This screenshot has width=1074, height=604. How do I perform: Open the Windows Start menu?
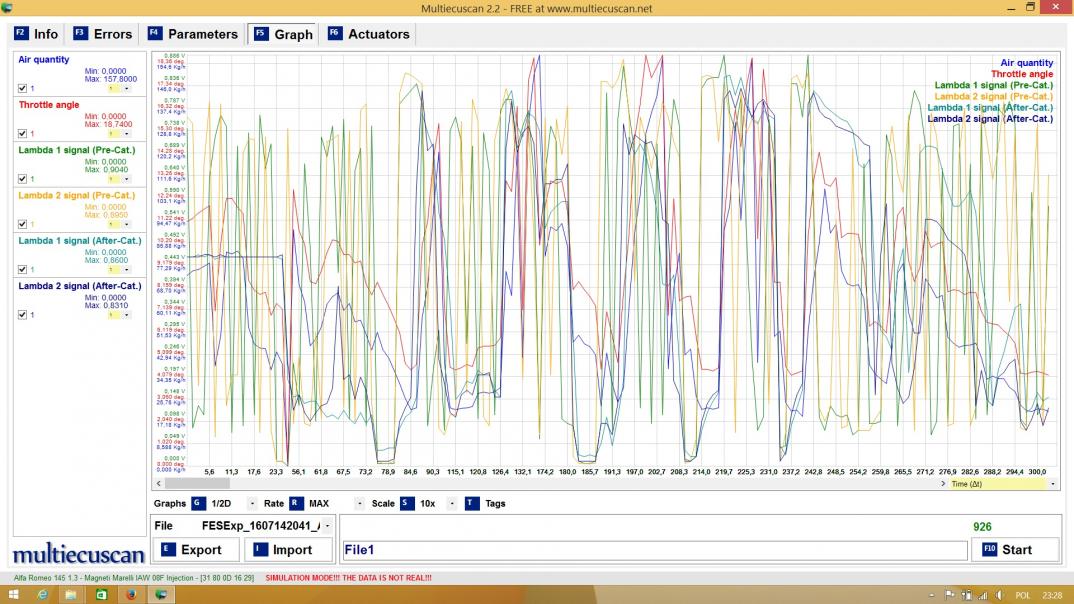click(x=13, y=594)
